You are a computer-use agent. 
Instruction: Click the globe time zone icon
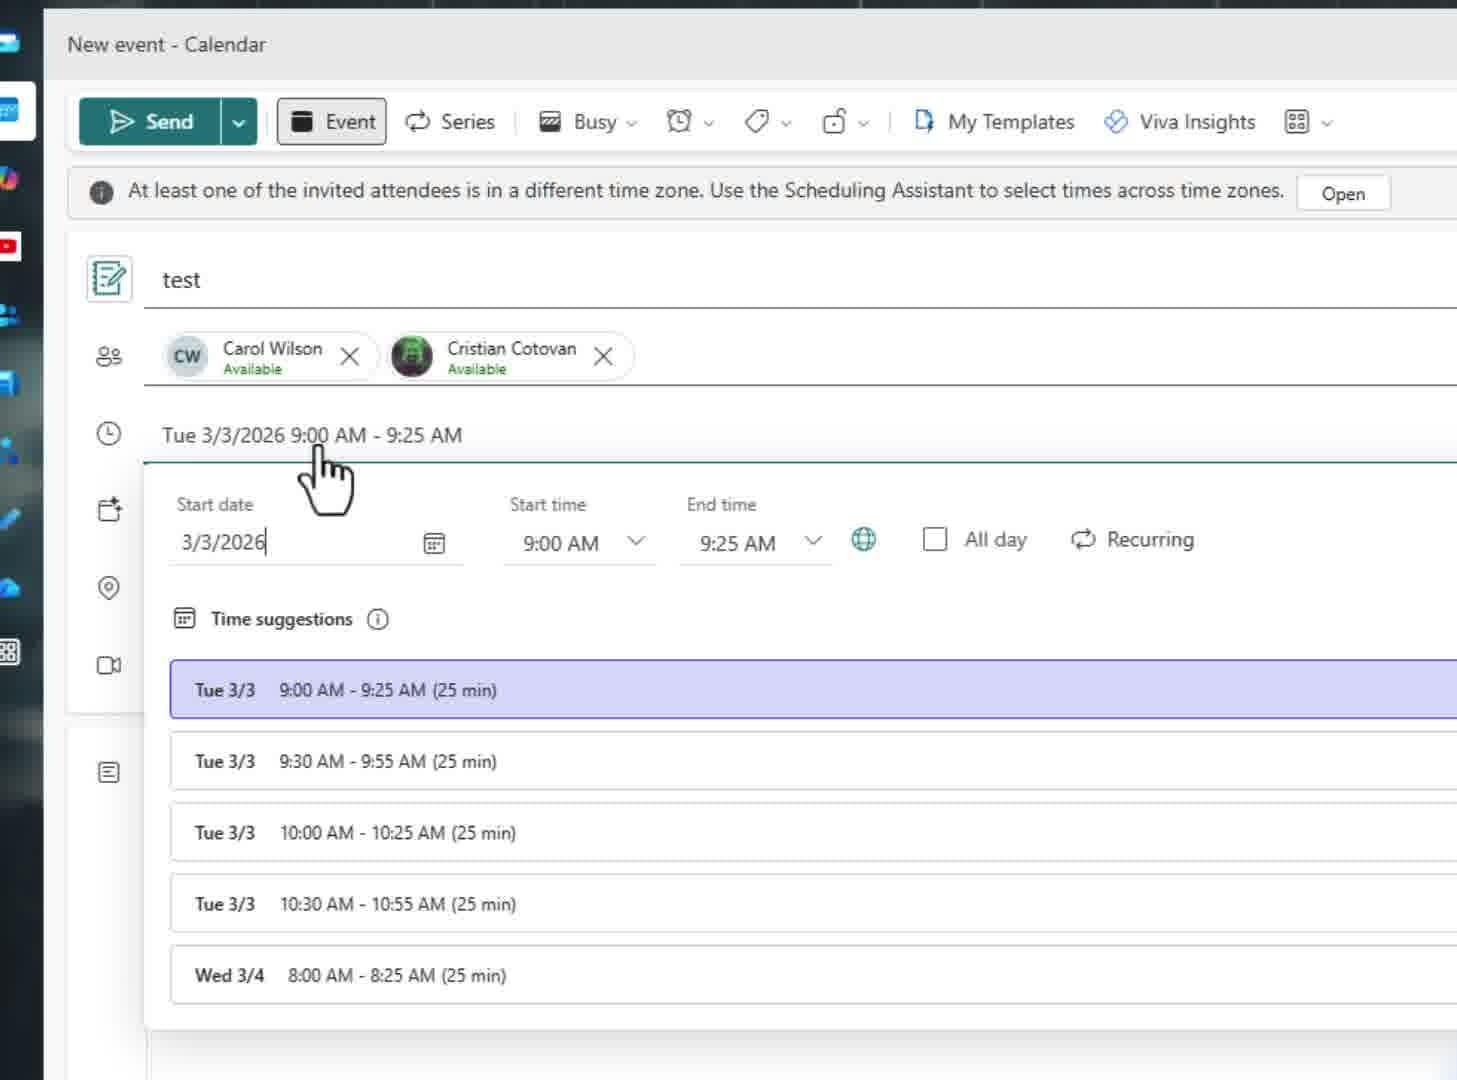point(863,539)
